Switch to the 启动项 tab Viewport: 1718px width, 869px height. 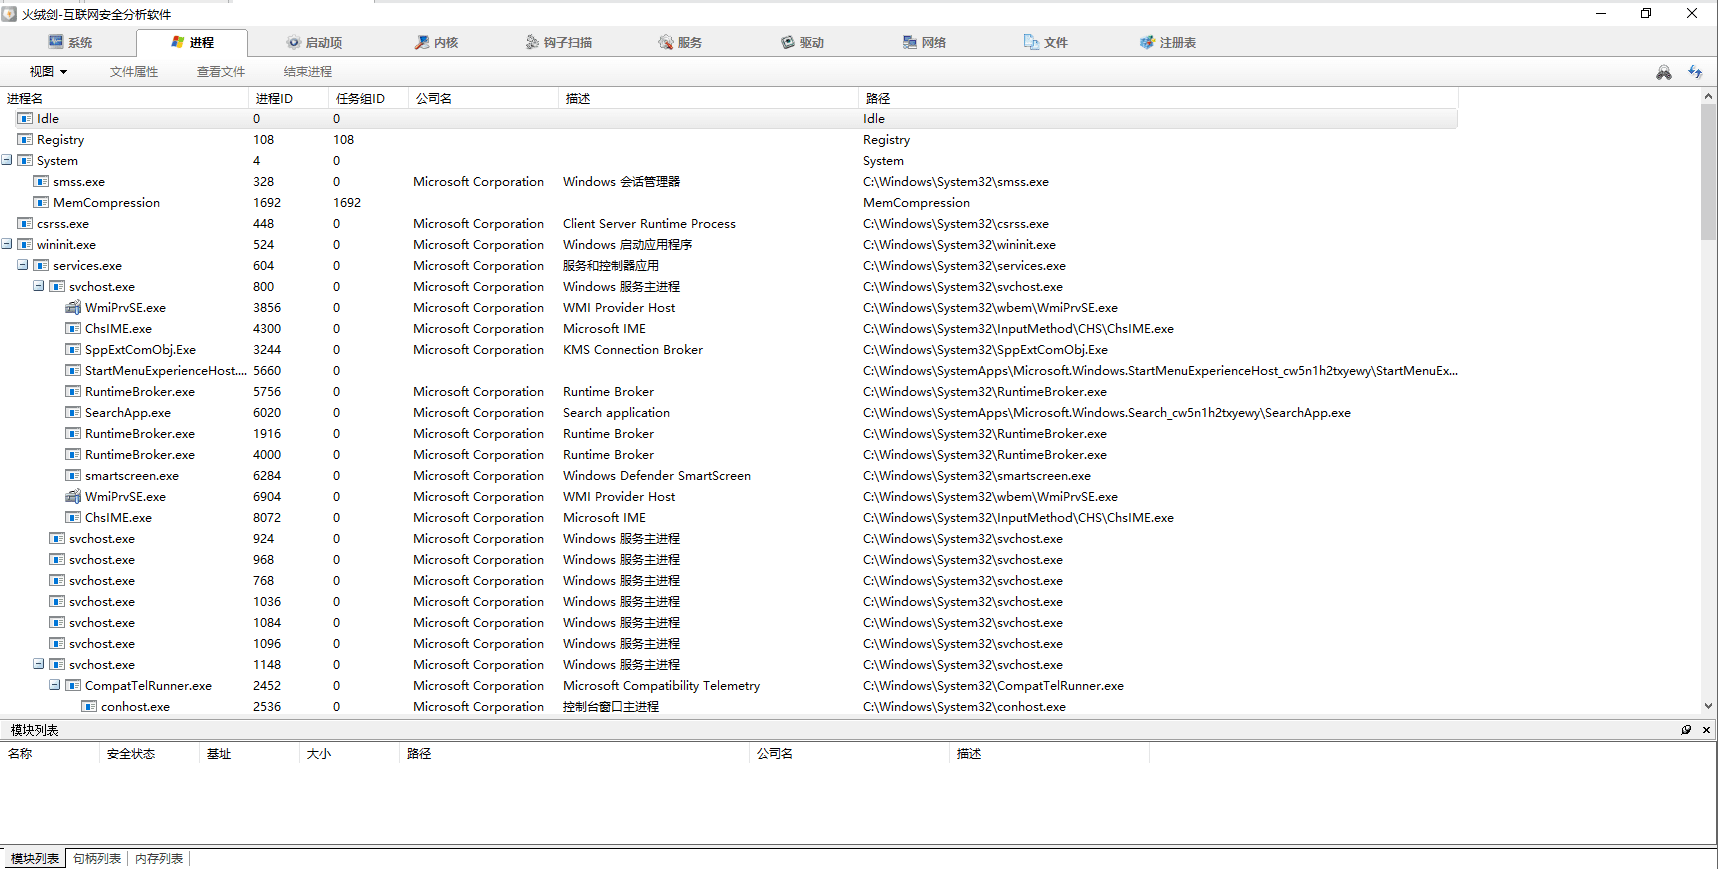click(314, 42)
